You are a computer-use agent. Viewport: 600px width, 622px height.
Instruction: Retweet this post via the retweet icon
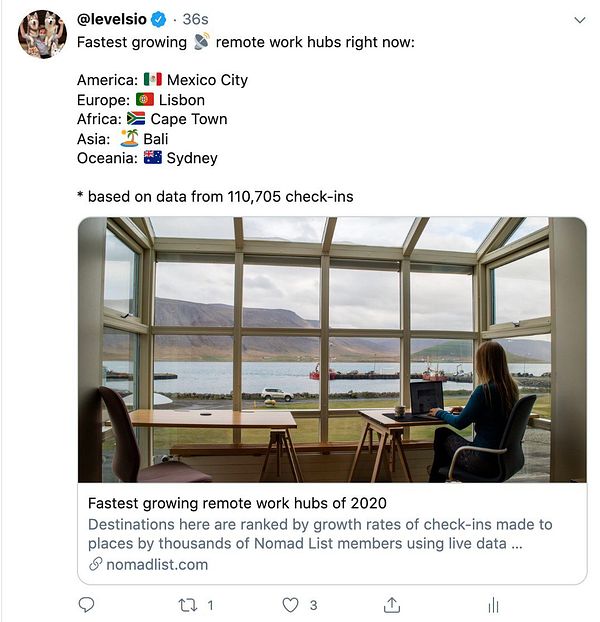point(188,605)
